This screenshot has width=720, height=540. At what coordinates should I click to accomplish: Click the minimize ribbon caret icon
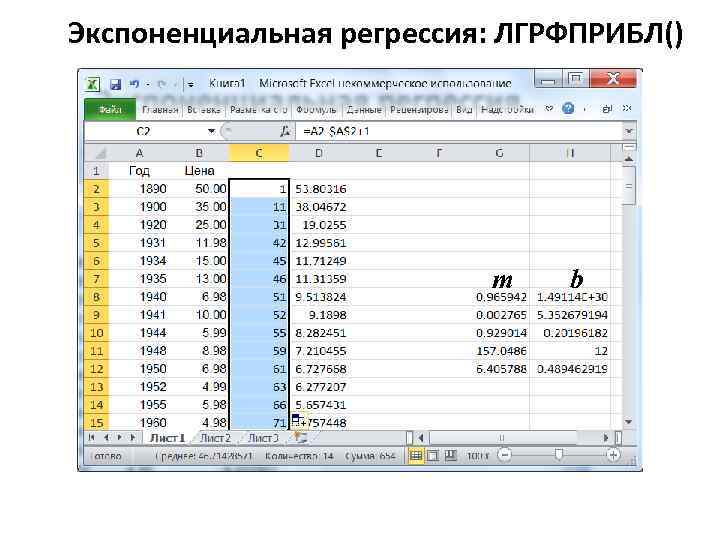click(x=549, y=109)
